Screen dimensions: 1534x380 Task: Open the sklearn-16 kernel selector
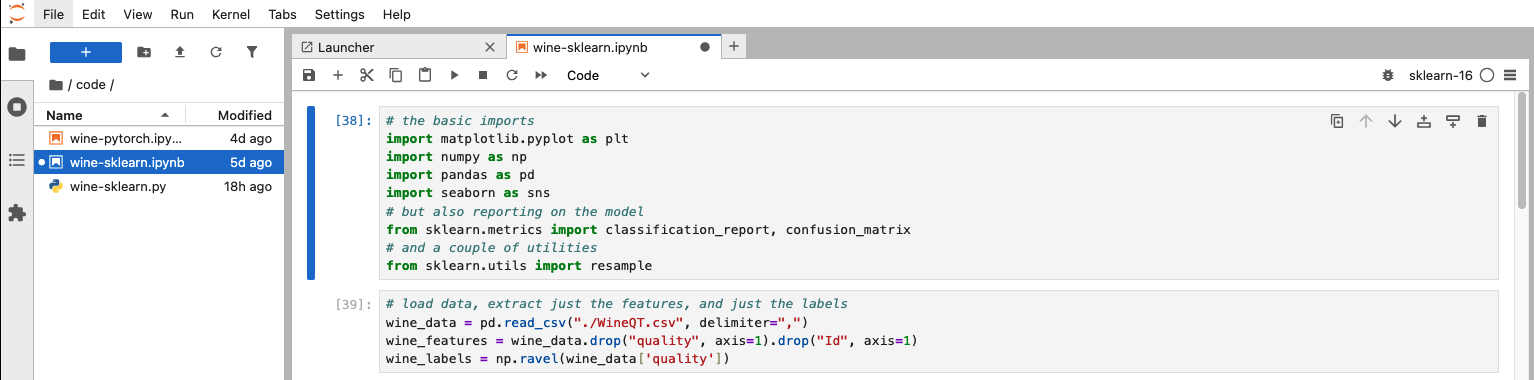click(1440, 75)
